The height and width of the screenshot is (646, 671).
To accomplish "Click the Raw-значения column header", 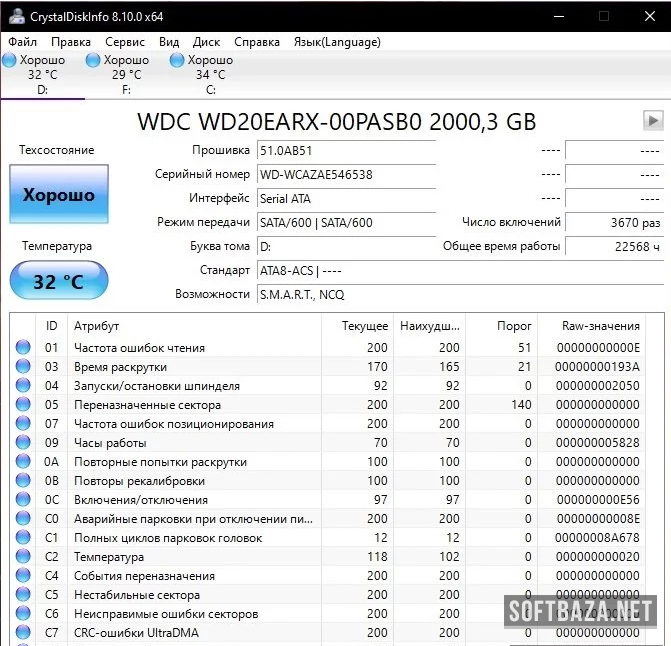I will point(600,326).
